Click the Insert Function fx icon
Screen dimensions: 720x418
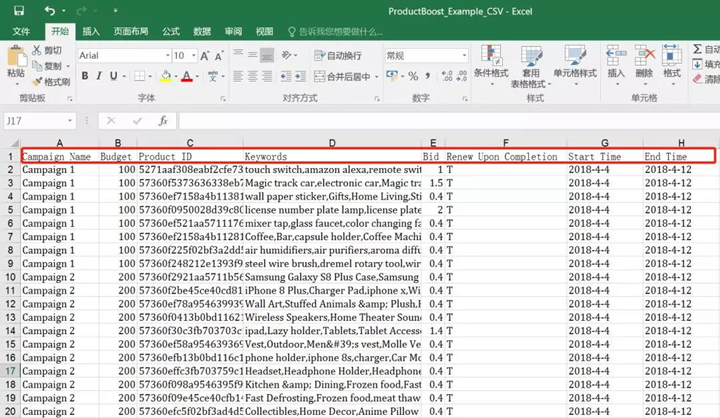162,120
